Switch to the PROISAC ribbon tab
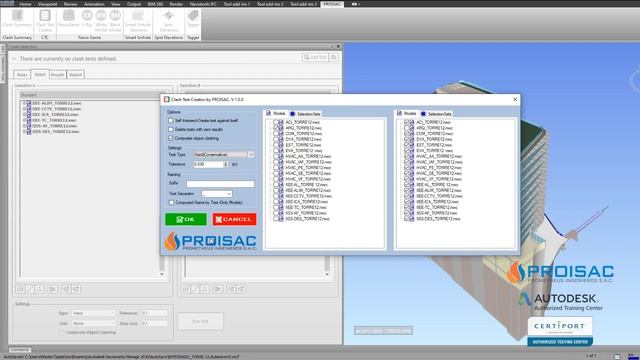This screenshot has width=640, height=360. (x=332, y=4)
